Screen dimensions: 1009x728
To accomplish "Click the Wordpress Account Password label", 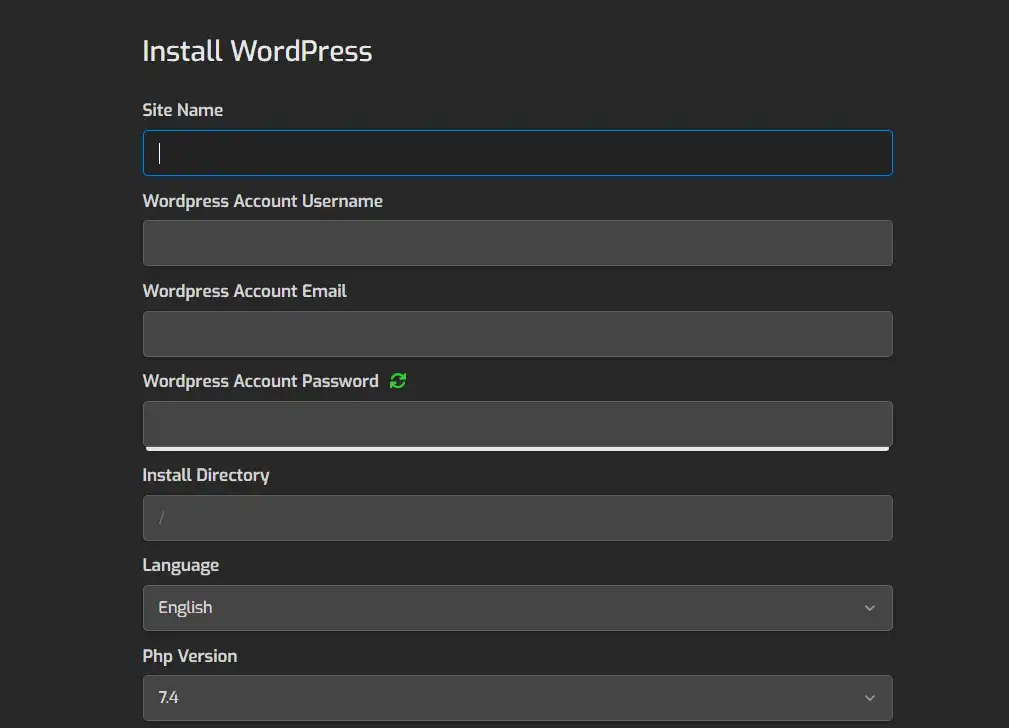I will pyautogui.click(x=261, y=381).
